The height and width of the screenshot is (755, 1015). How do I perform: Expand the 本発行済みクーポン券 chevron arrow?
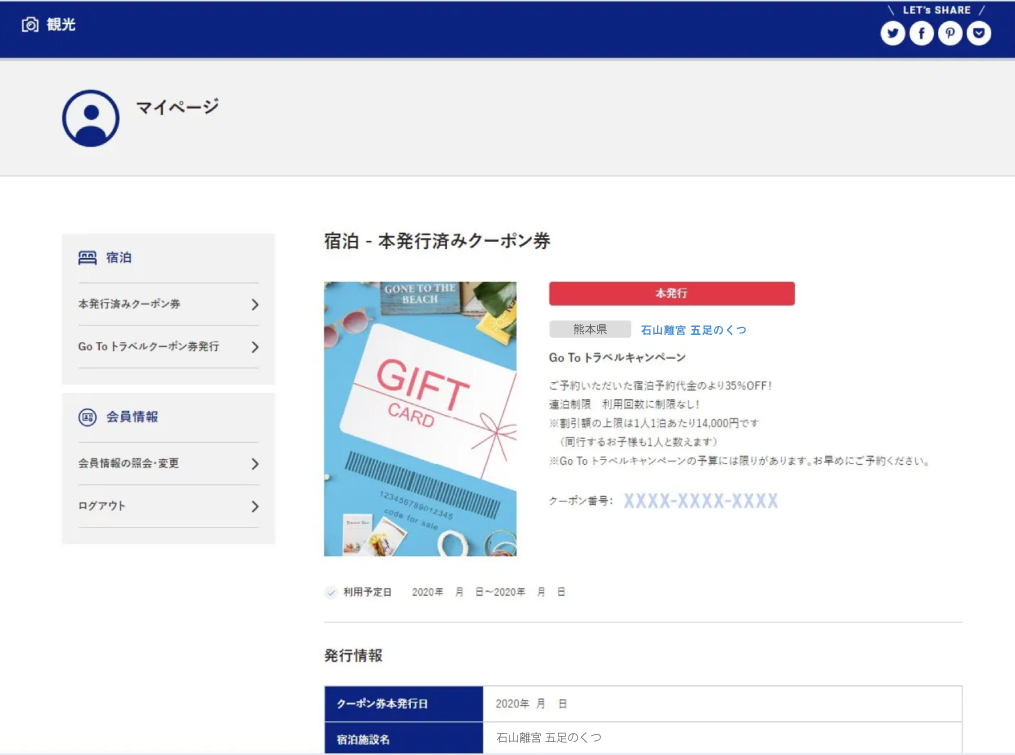255,304
